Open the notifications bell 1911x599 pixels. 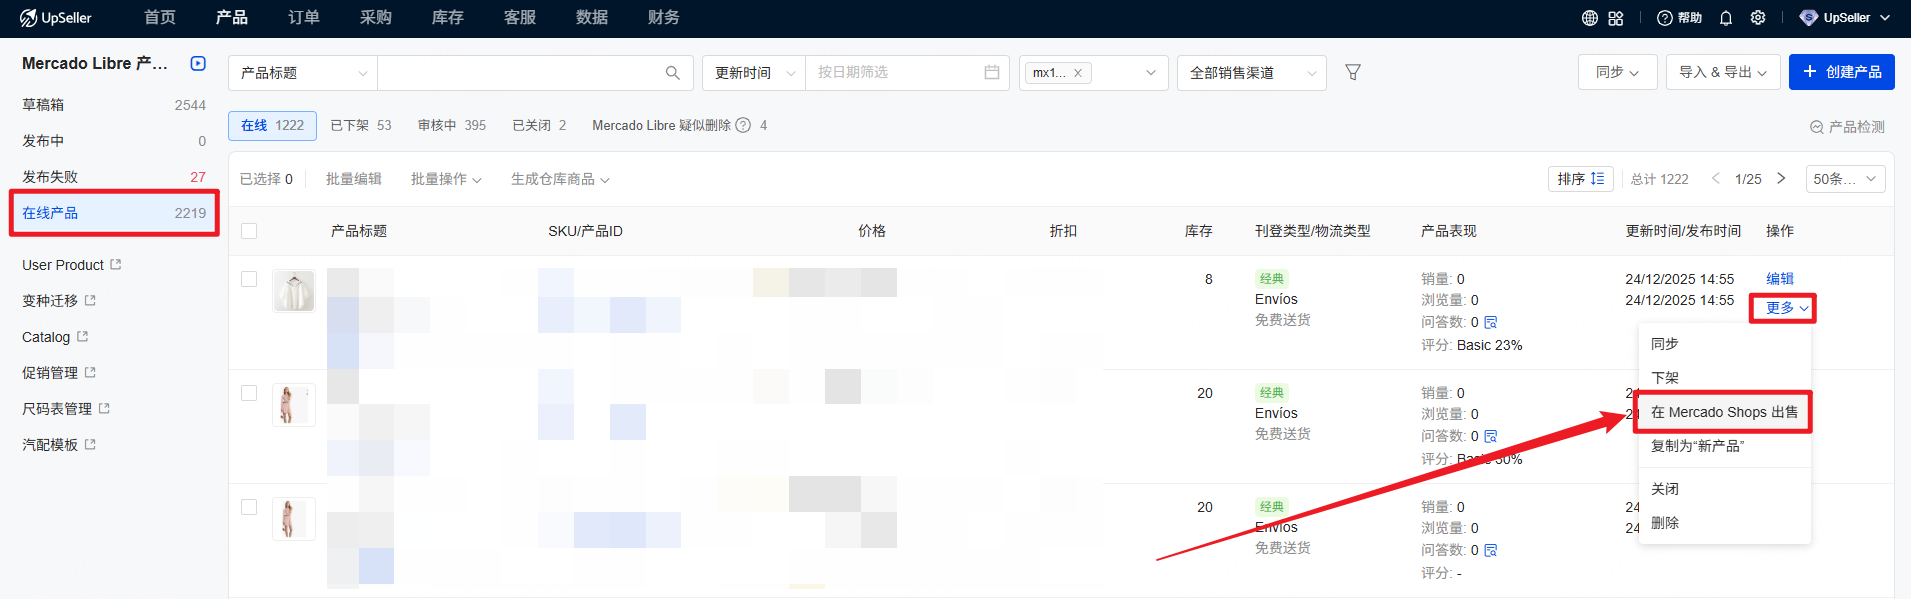[1725, 18]
